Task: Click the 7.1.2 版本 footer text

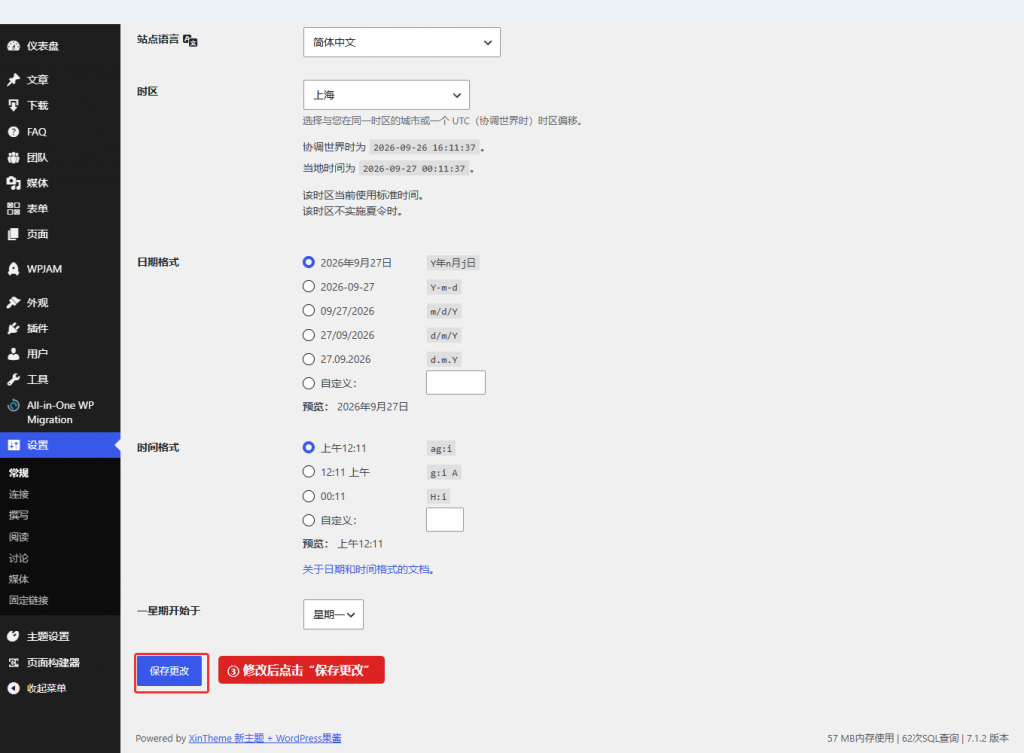Action: 987,738
